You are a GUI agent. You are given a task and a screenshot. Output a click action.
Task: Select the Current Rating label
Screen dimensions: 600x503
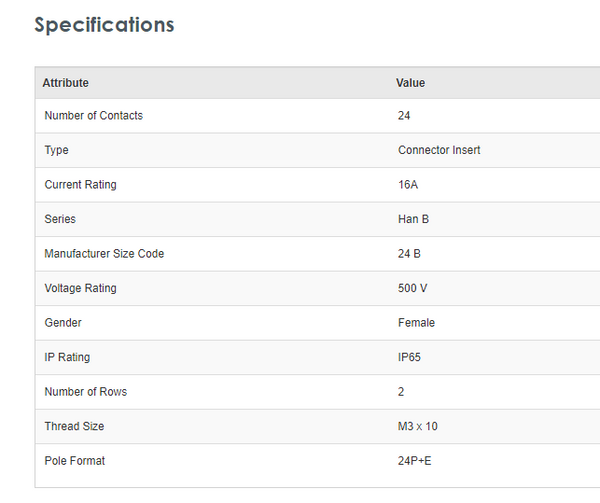(x=80, y=185)
